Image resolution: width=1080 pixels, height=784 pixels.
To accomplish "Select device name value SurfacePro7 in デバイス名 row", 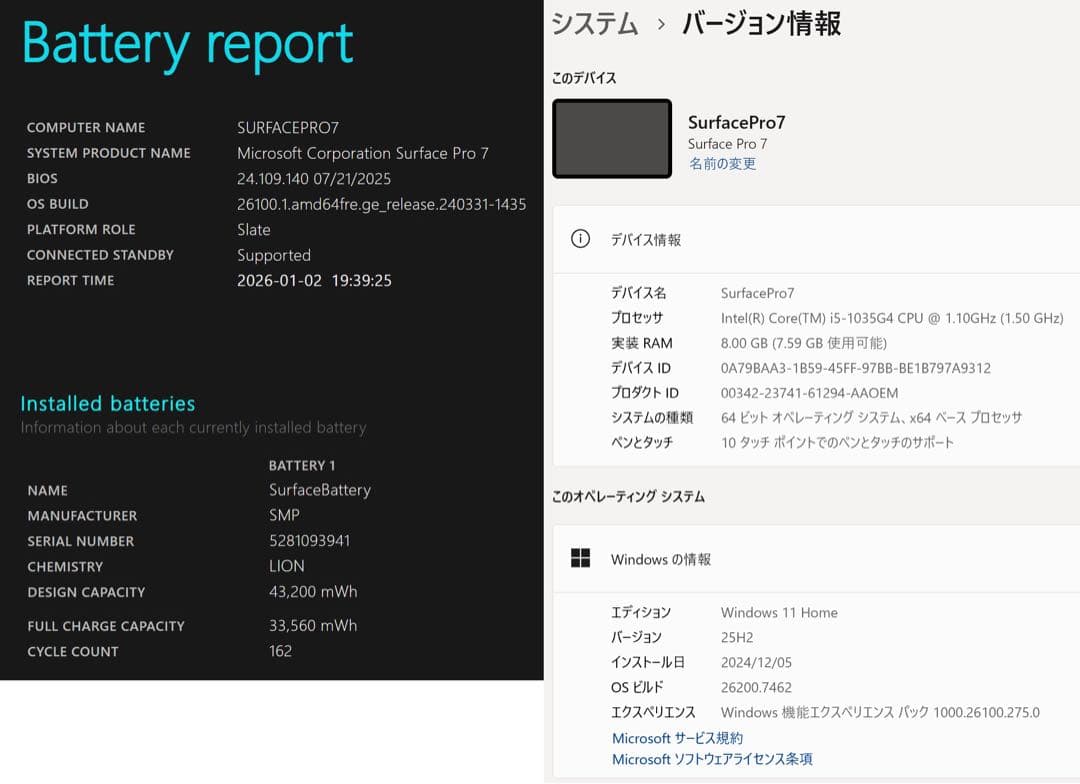I will [757, 293].
